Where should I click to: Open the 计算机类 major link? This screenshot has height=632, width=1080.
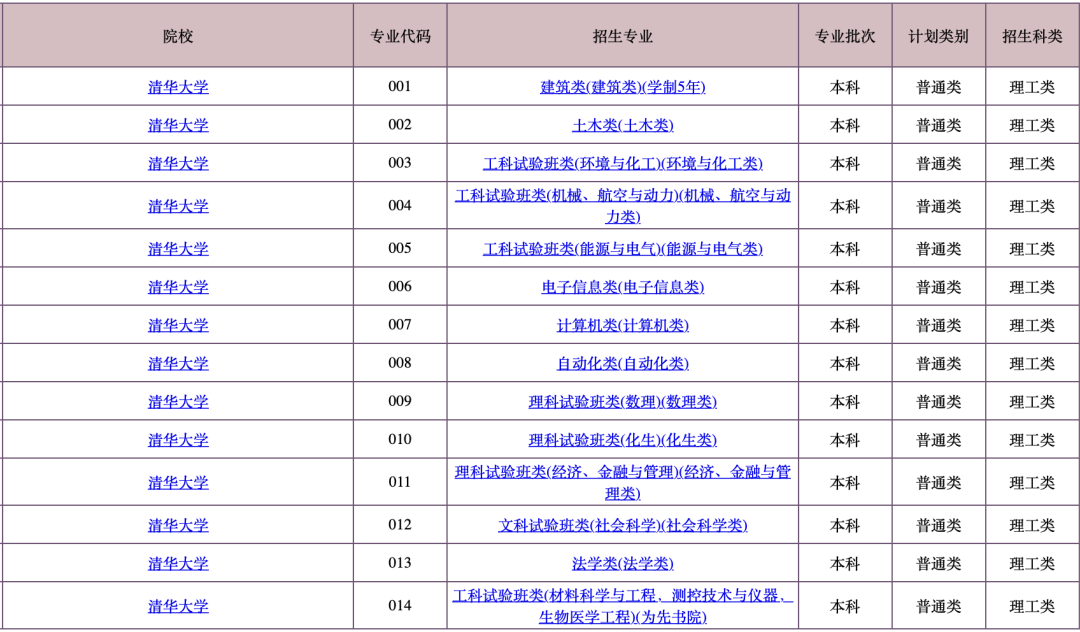[622, 325]
